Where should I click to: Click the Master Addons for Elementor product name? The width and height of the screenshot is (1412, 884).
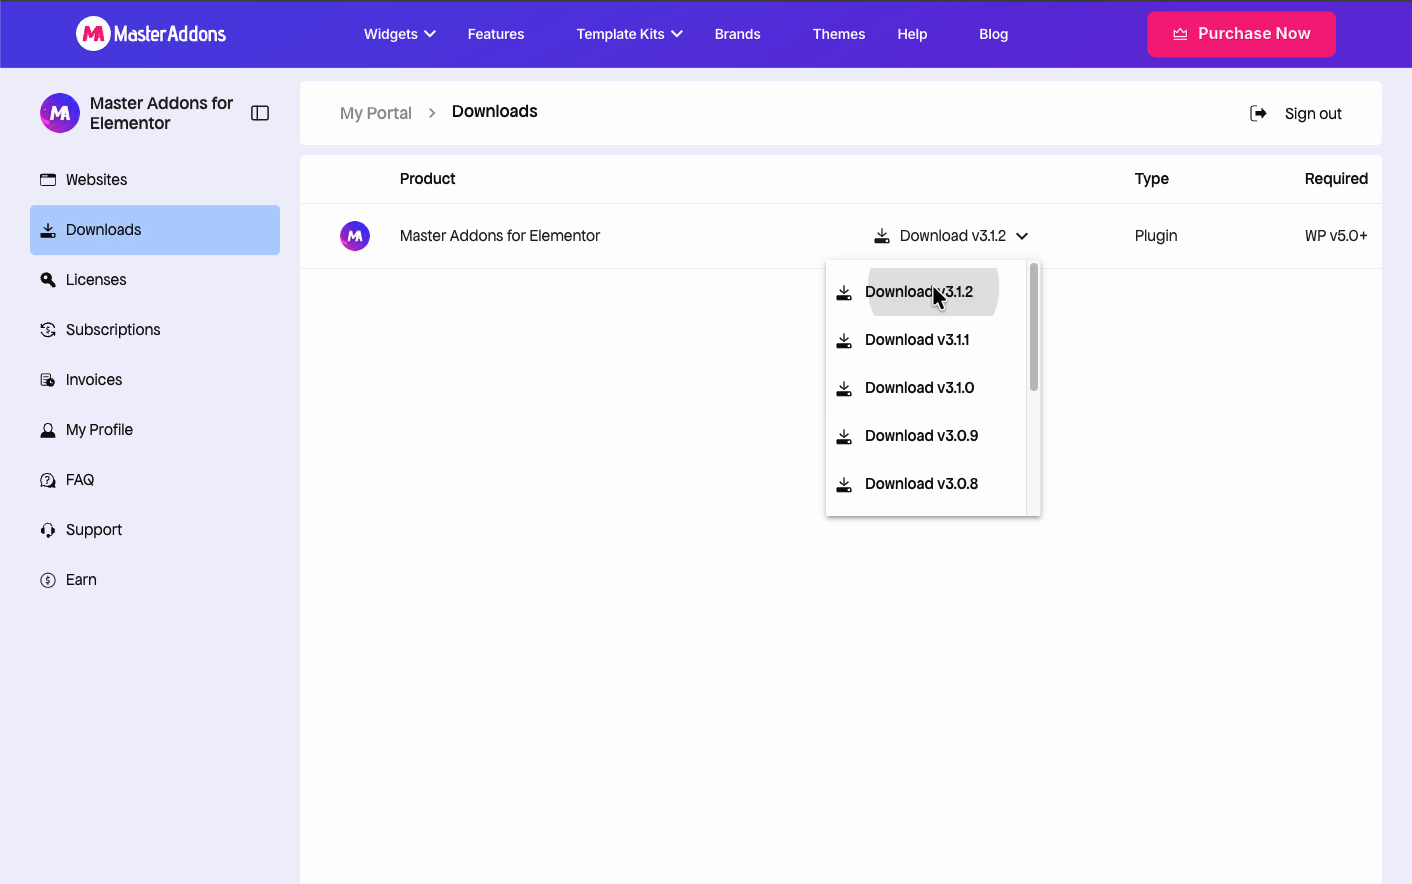(500, 236)
